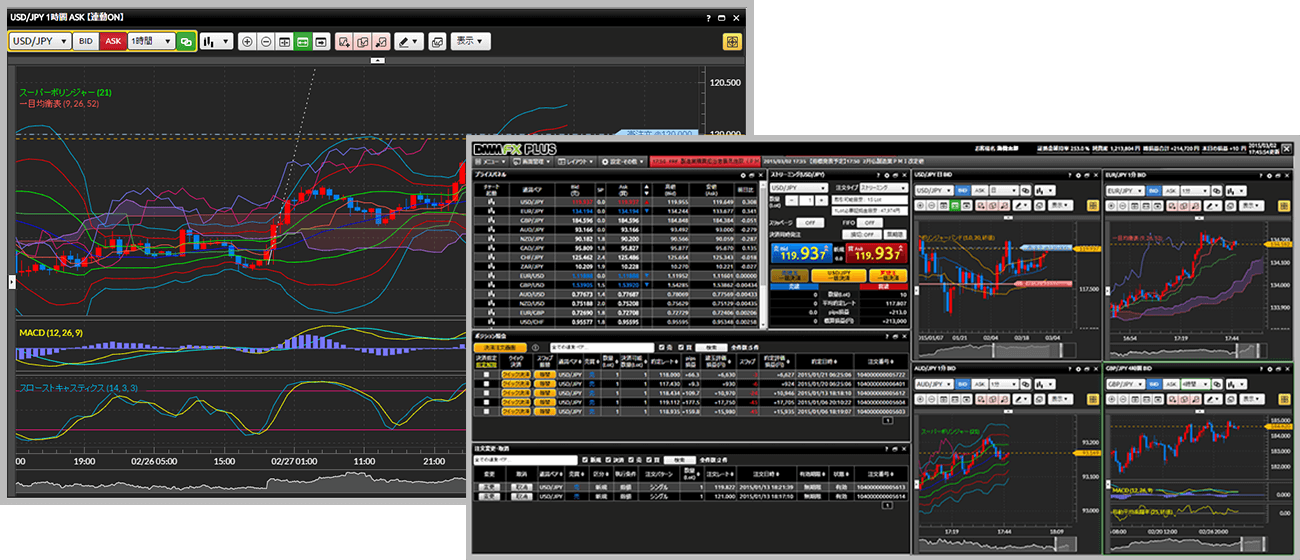Click the yellow fullscreen icon on the AUD/JPY chart
This screenshot has width=1300, height=560.
1093,398
